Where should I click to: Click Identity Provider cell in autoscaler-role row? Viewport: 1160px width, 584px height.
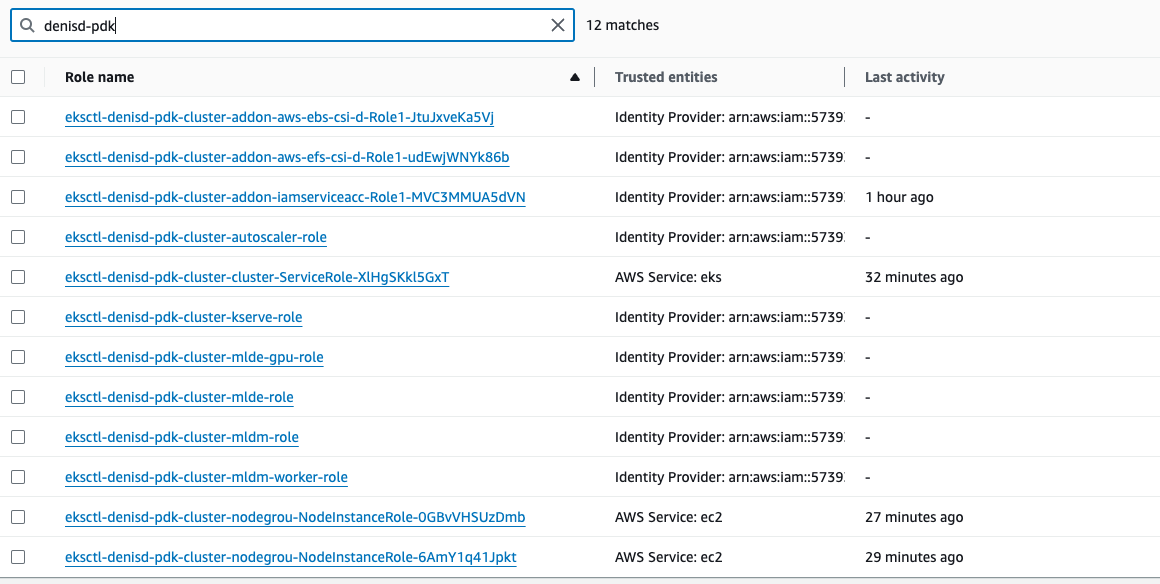point(729,237)
